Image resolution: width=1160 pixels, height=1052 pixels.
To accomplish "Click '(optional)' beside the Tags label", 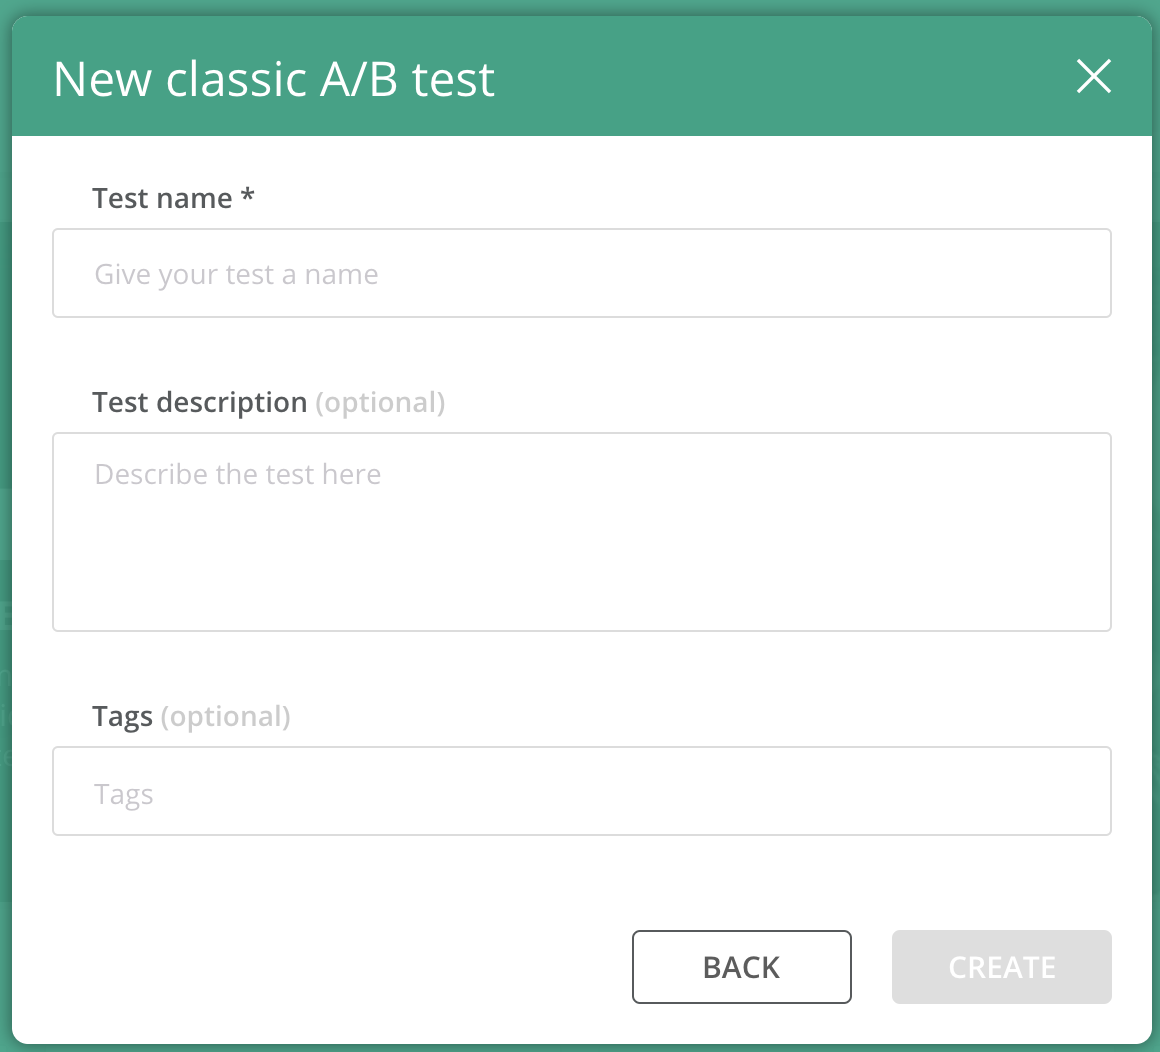I will point(226,717).
